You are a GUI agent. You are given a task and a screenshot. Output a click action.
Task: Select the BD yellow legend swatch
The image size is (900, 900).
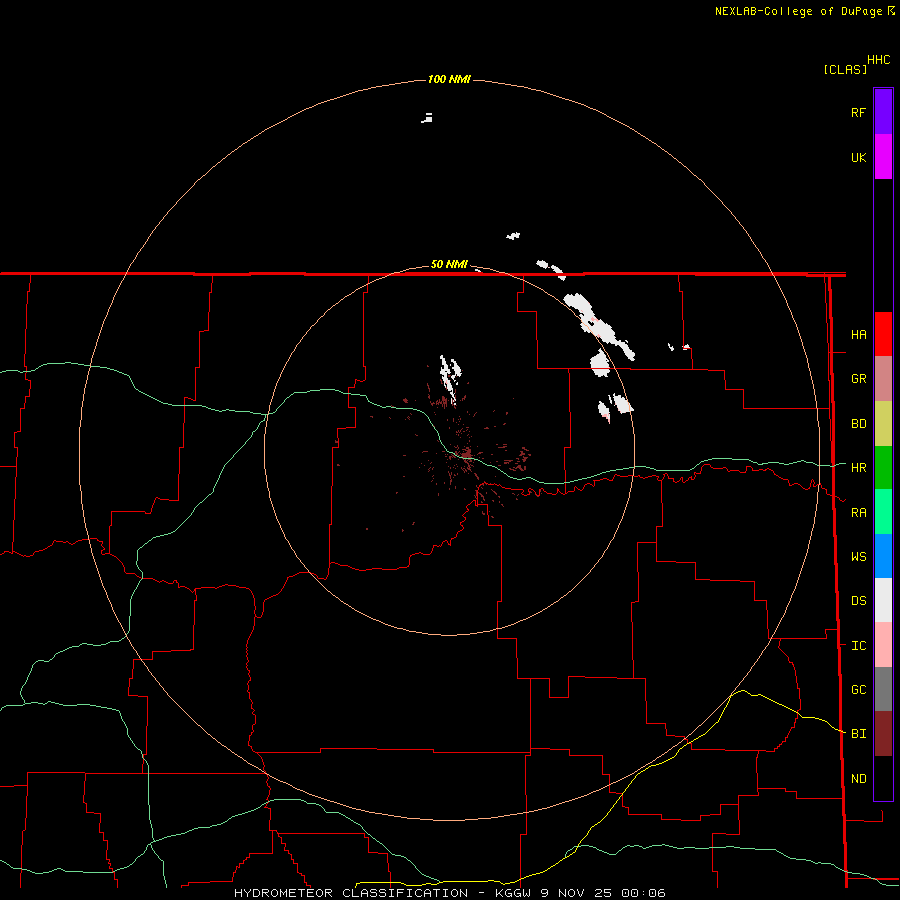point(883,424)
